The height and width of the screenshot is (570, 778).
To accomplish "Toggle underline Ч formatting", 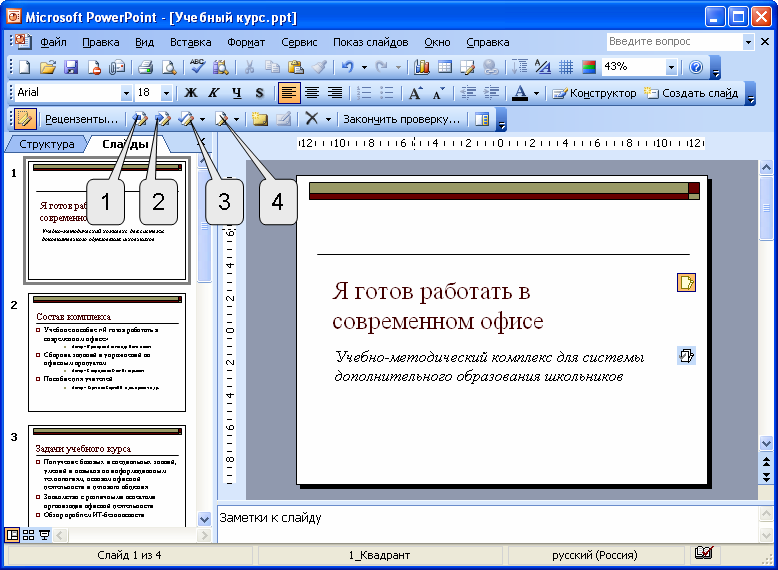I will (237, 93).
